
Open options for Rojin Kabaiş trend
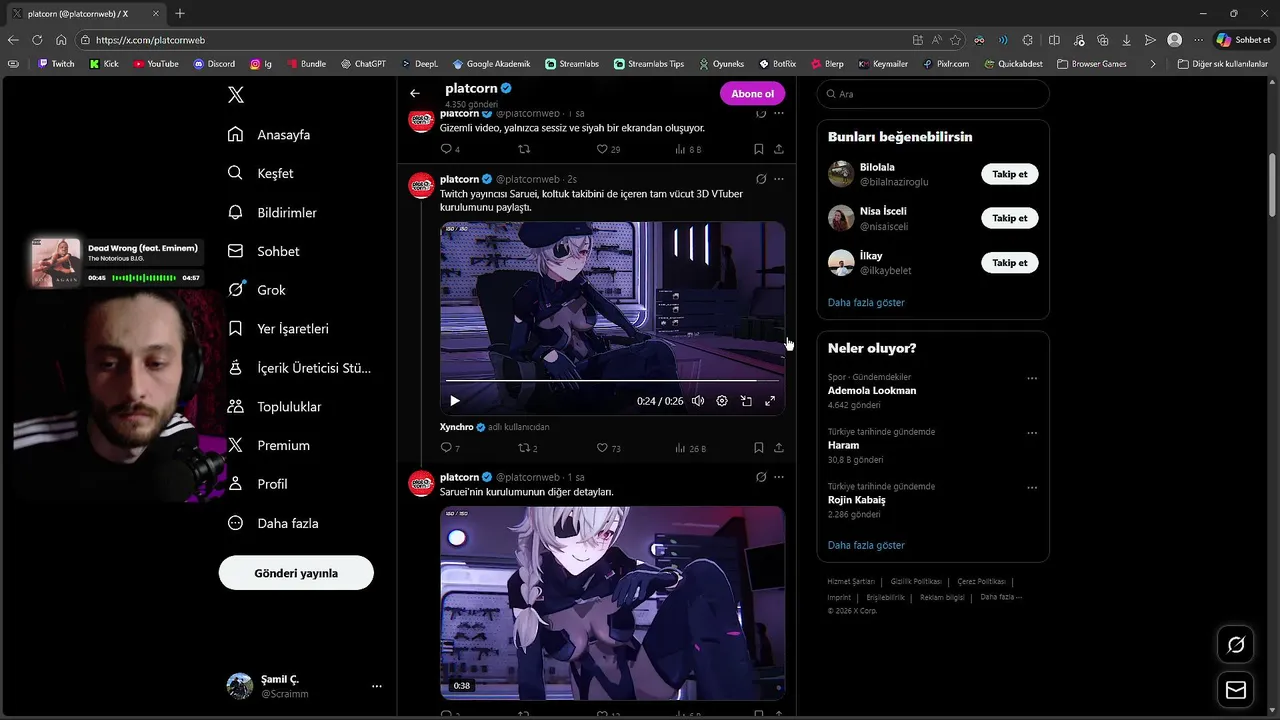tap(1032, 488)
